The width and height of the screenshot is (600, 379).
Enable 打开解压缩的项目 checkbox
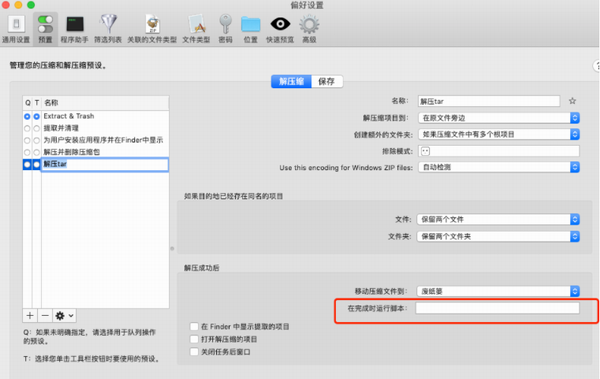click(x=194, y=339)
